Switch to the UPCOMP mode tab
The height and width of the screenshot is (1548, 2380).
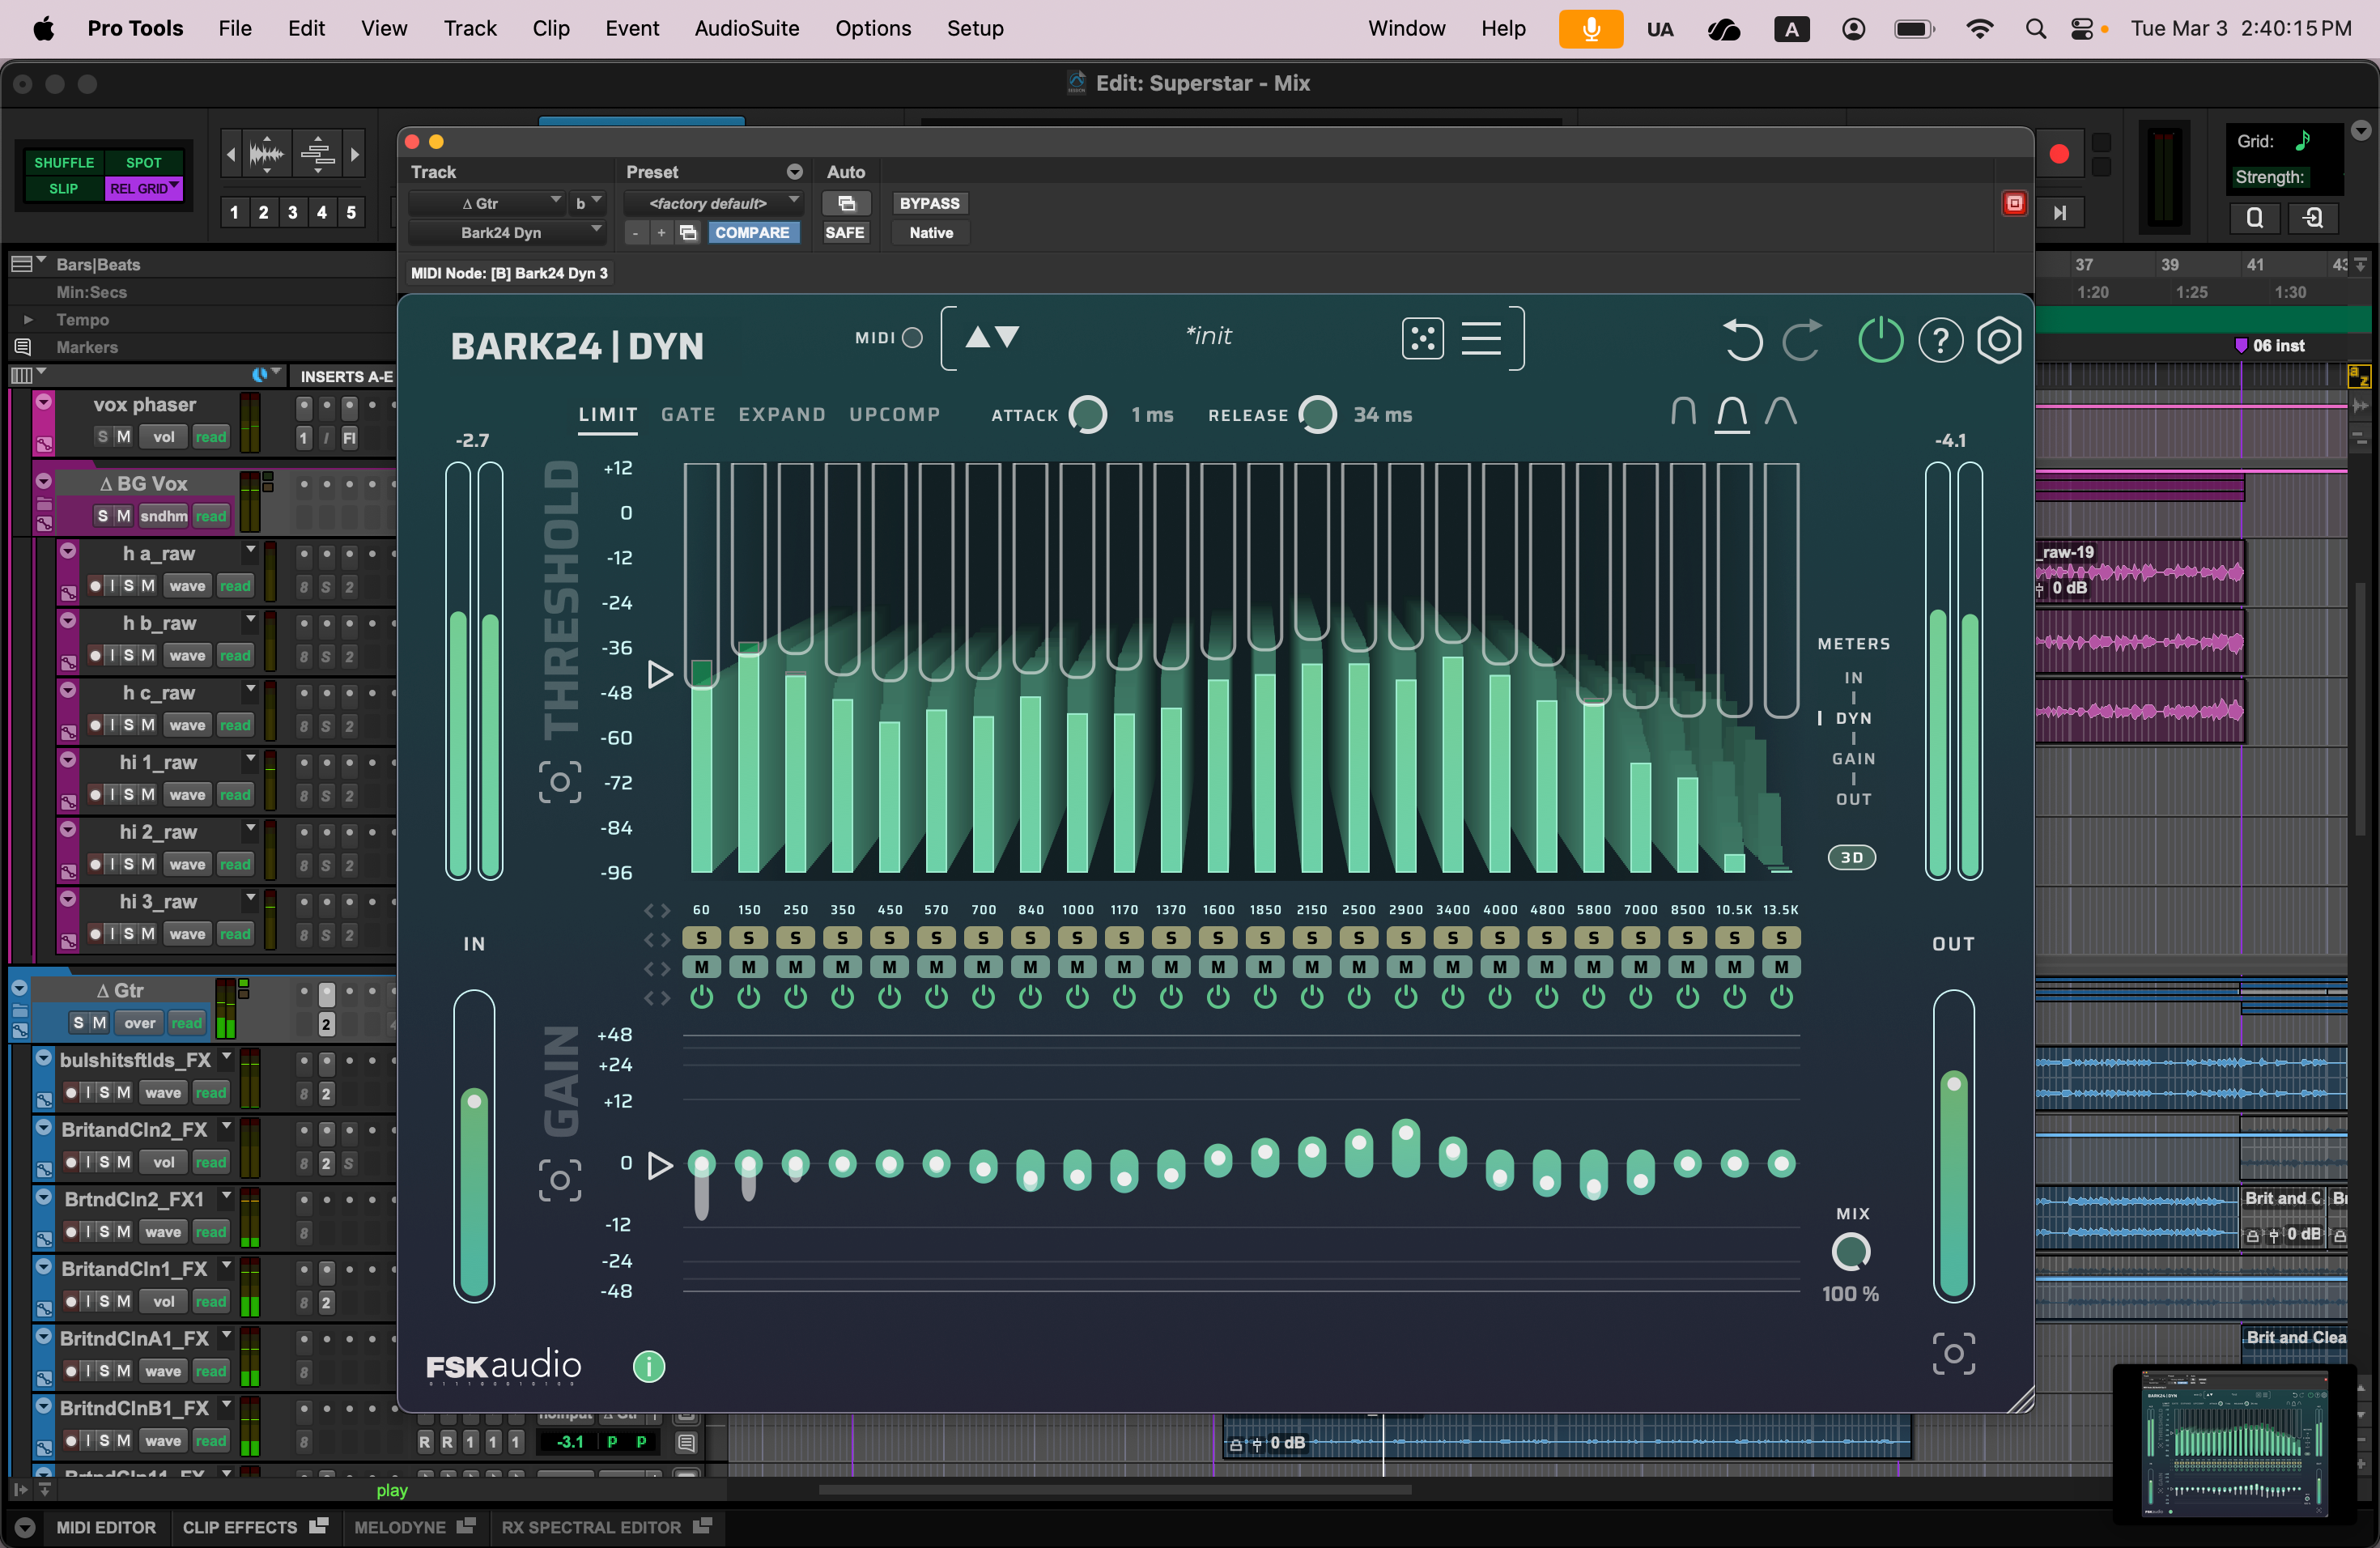point(895,415)
